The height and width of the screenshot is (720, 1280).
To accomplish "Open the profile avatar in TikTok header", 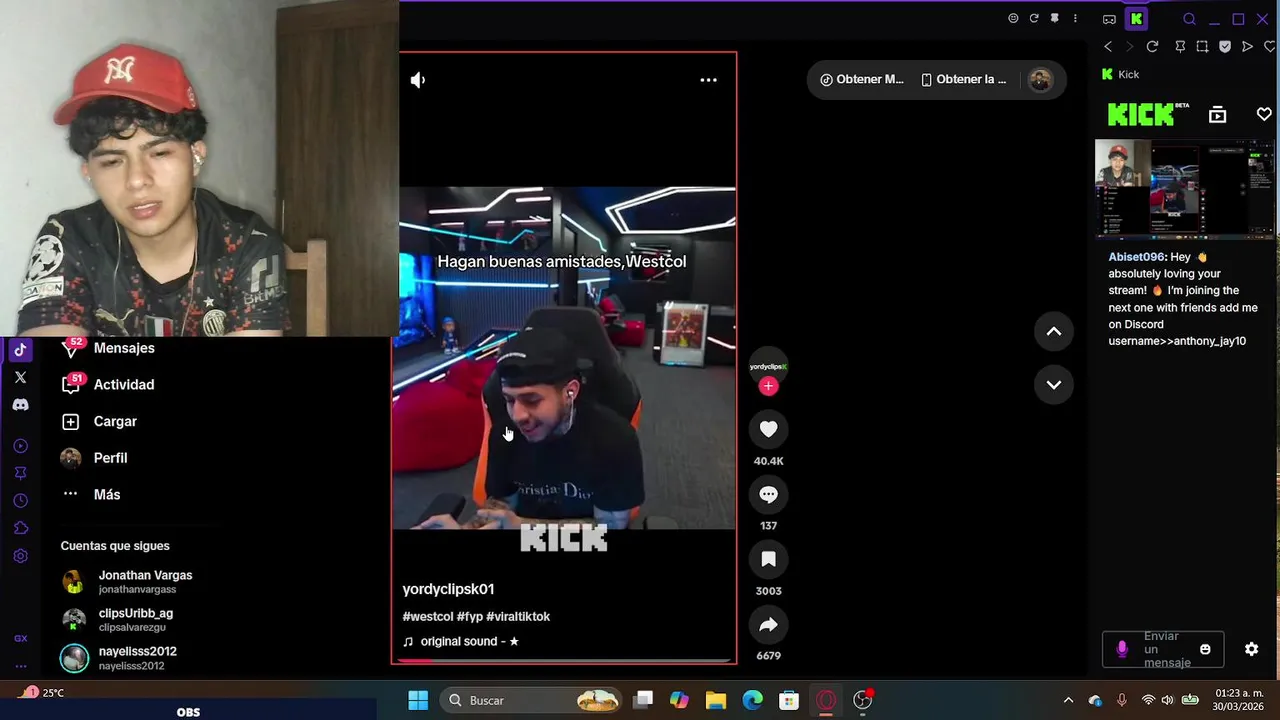I will click(x=1040, y=80).
